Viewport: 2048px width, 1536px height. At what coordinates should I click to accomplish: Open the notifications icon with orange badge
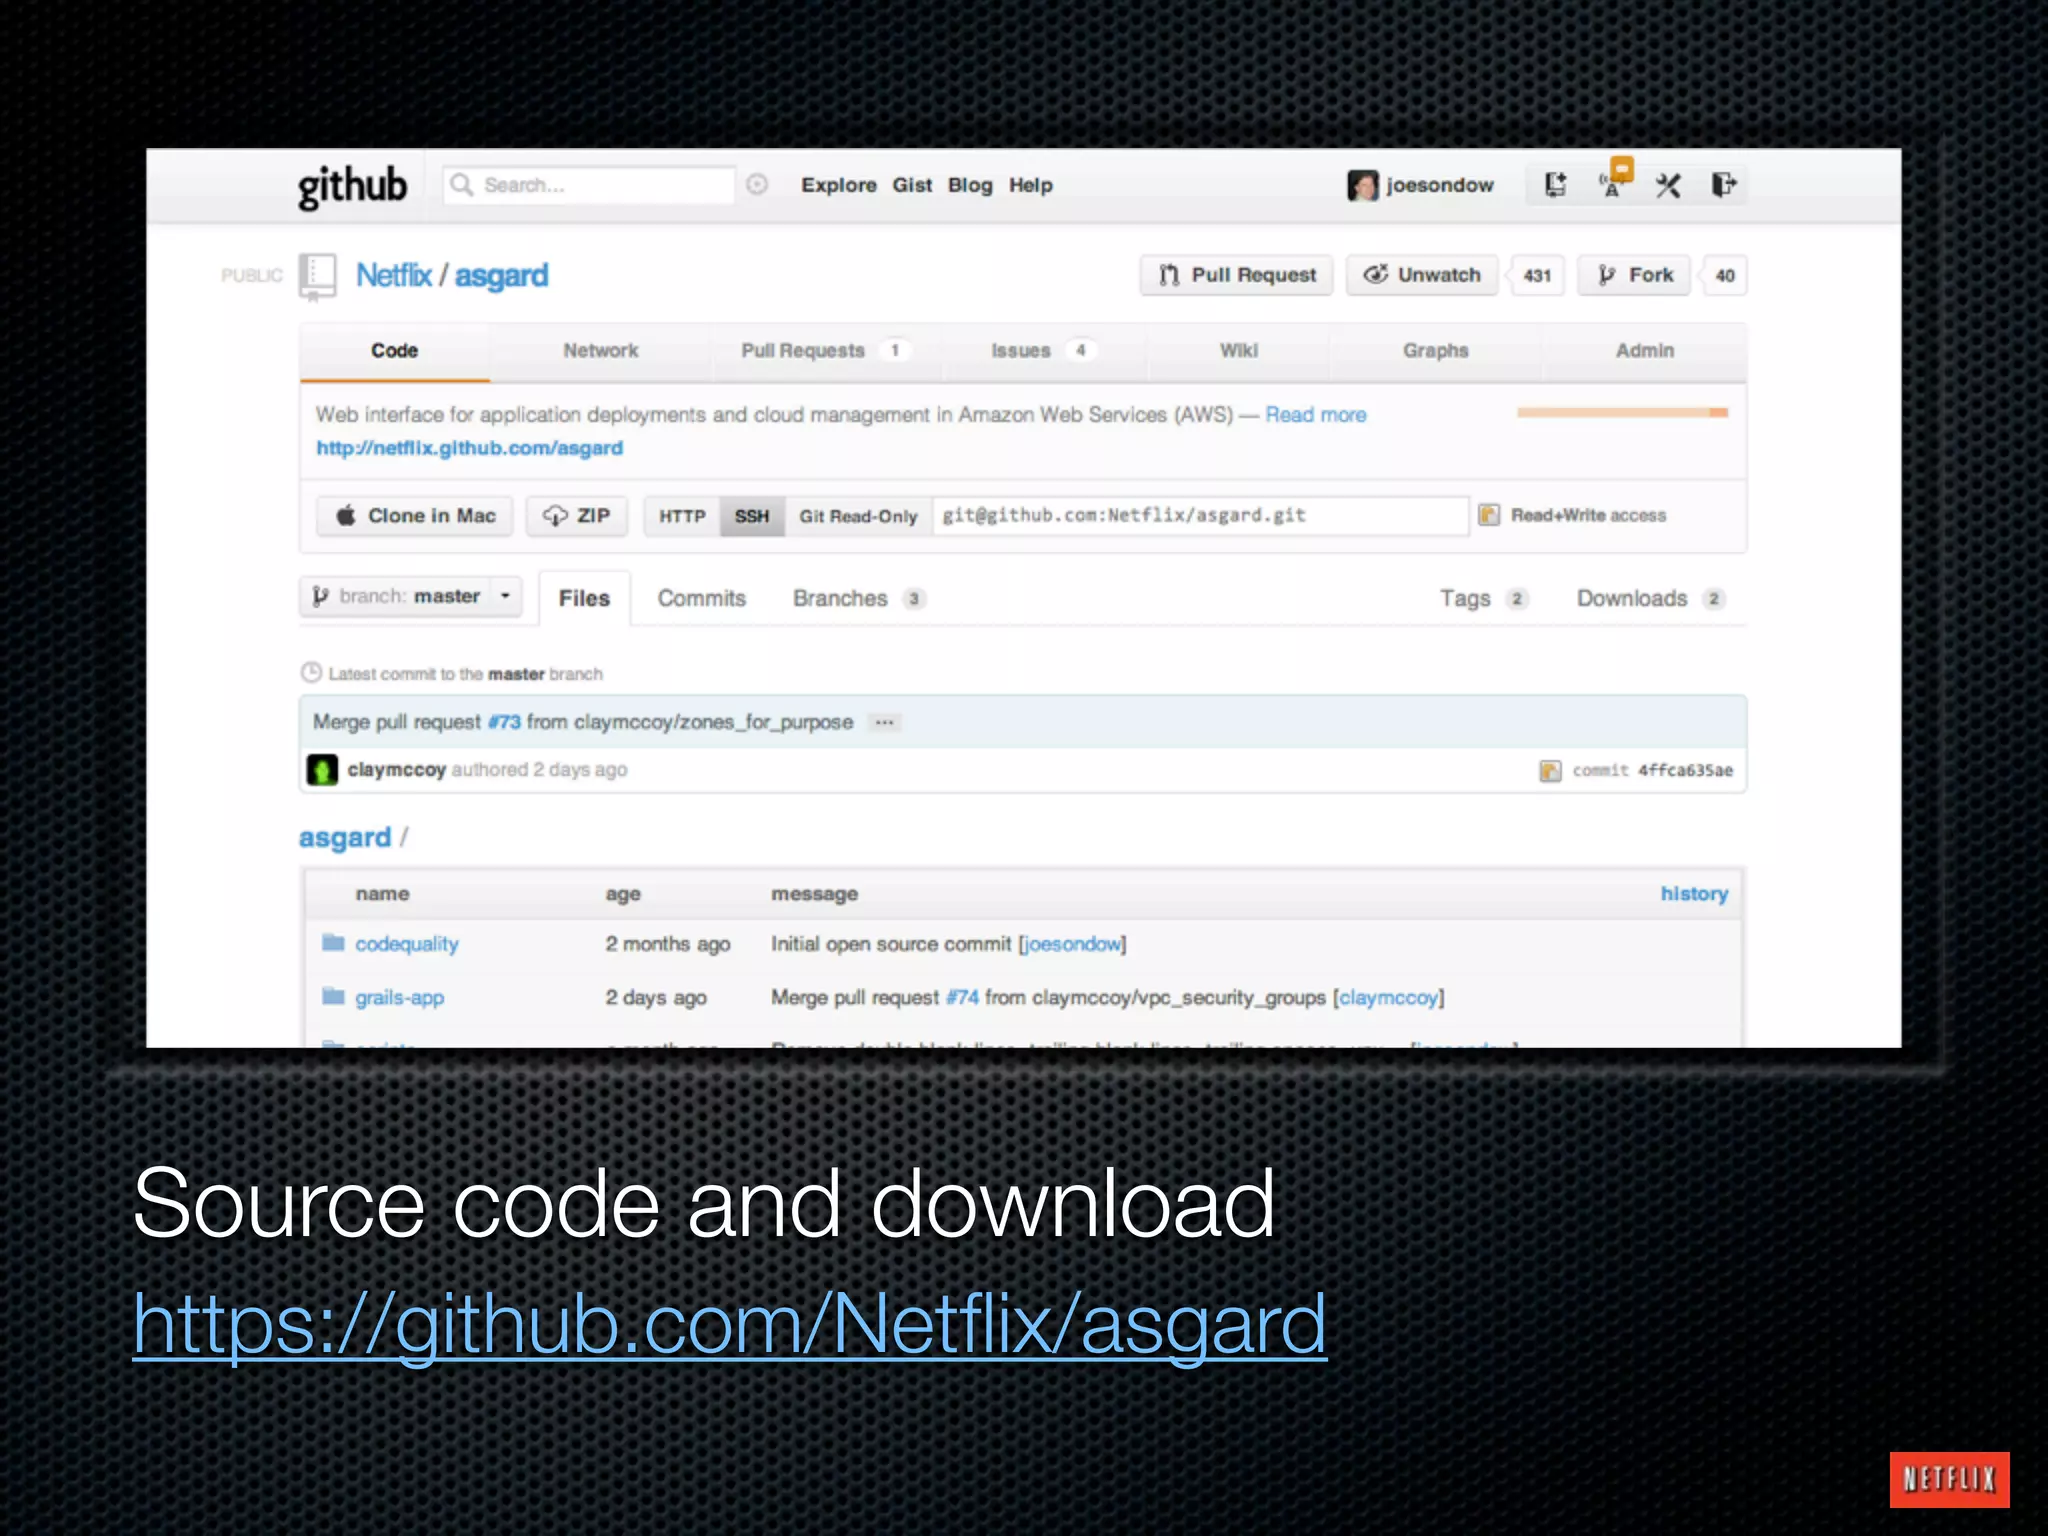1614,180
